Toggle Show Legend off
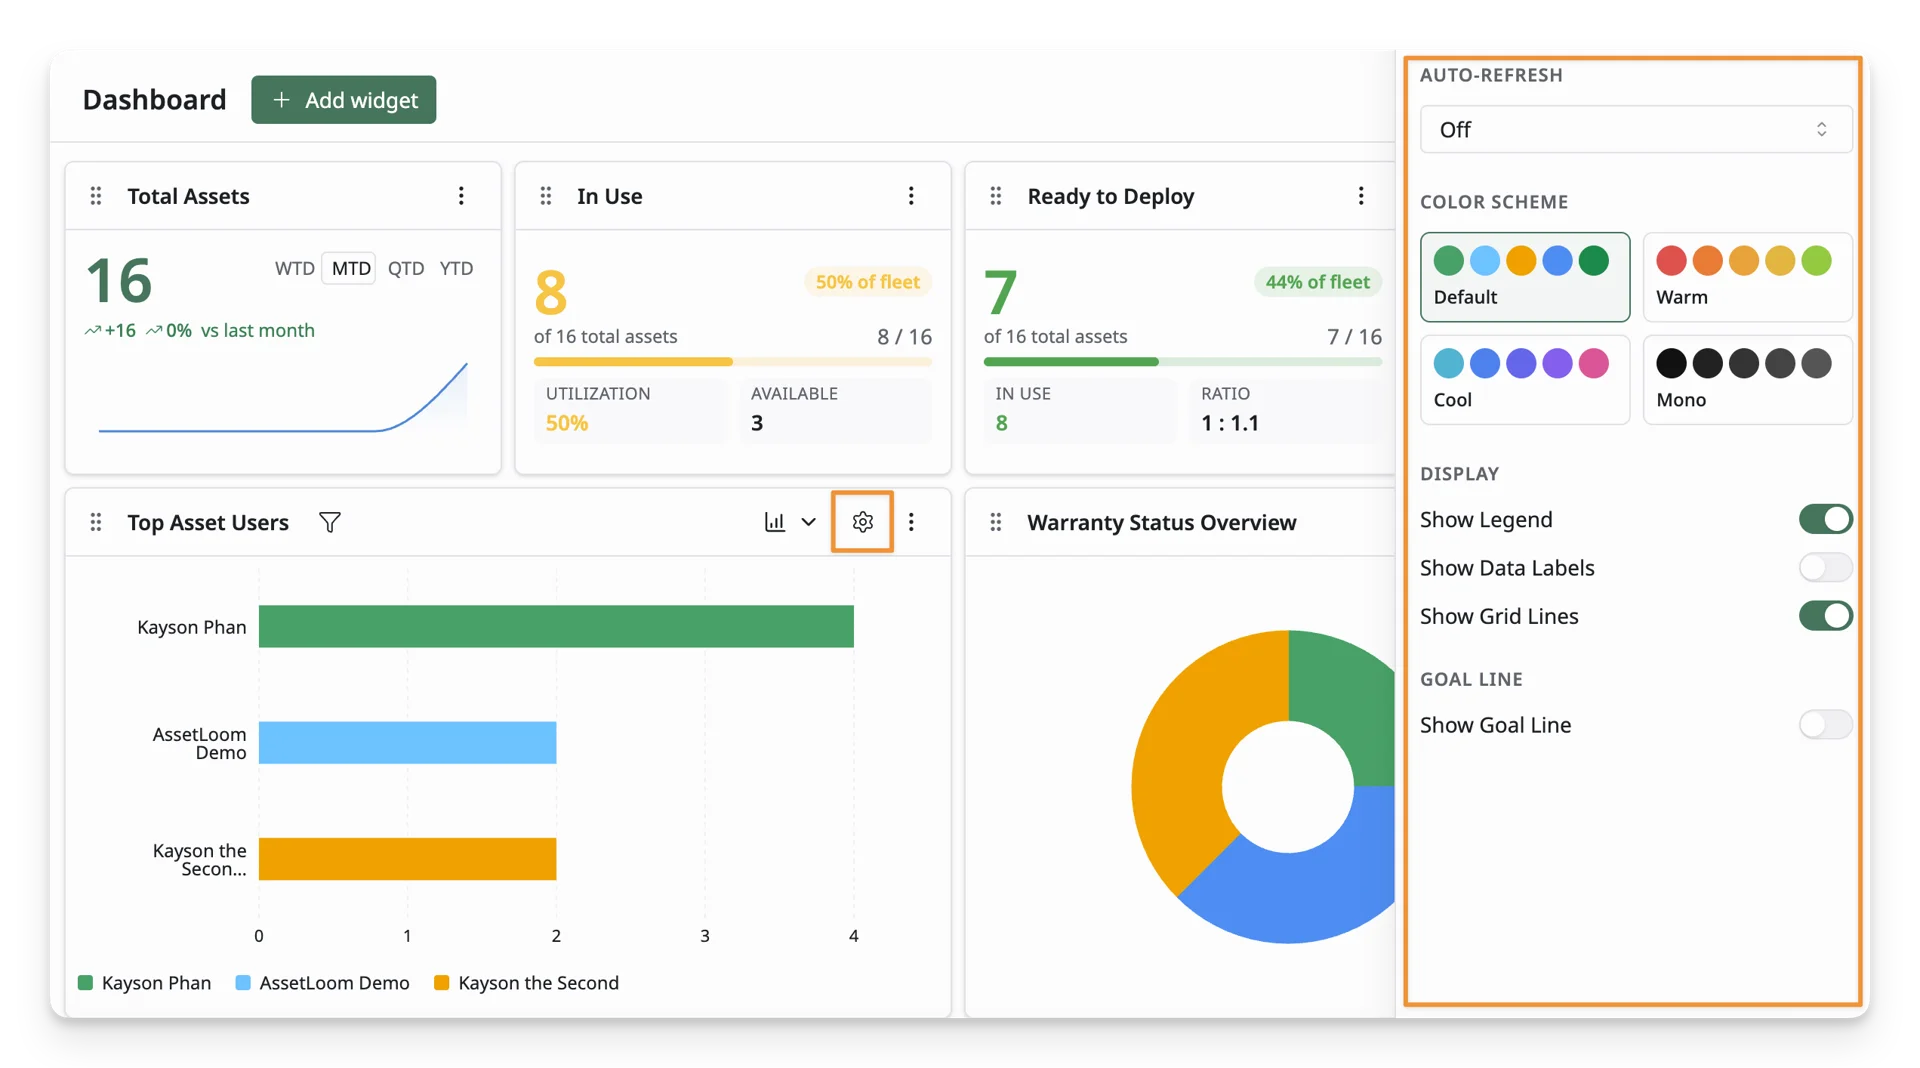The image size is (1920, 1068). pos(1825,519)
